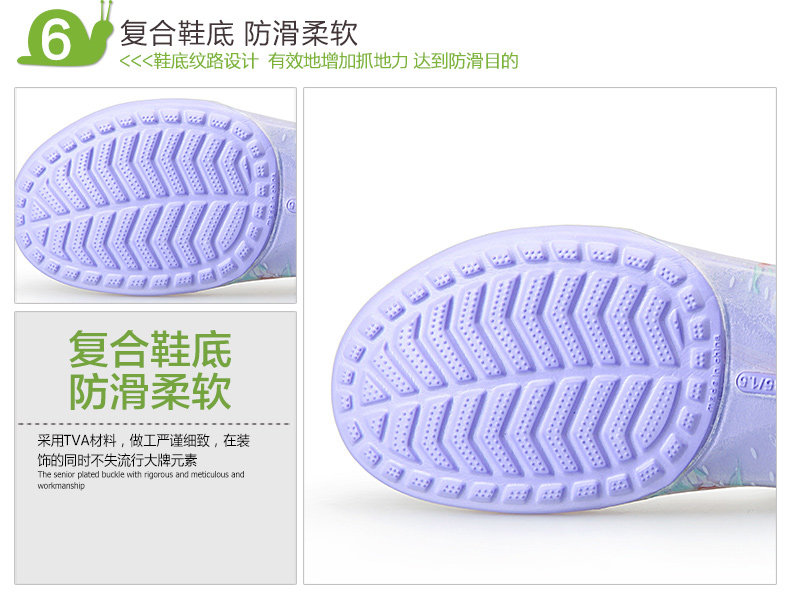Click the round size stamp on large shoe
Screen dimensions: 790x597
756,381
